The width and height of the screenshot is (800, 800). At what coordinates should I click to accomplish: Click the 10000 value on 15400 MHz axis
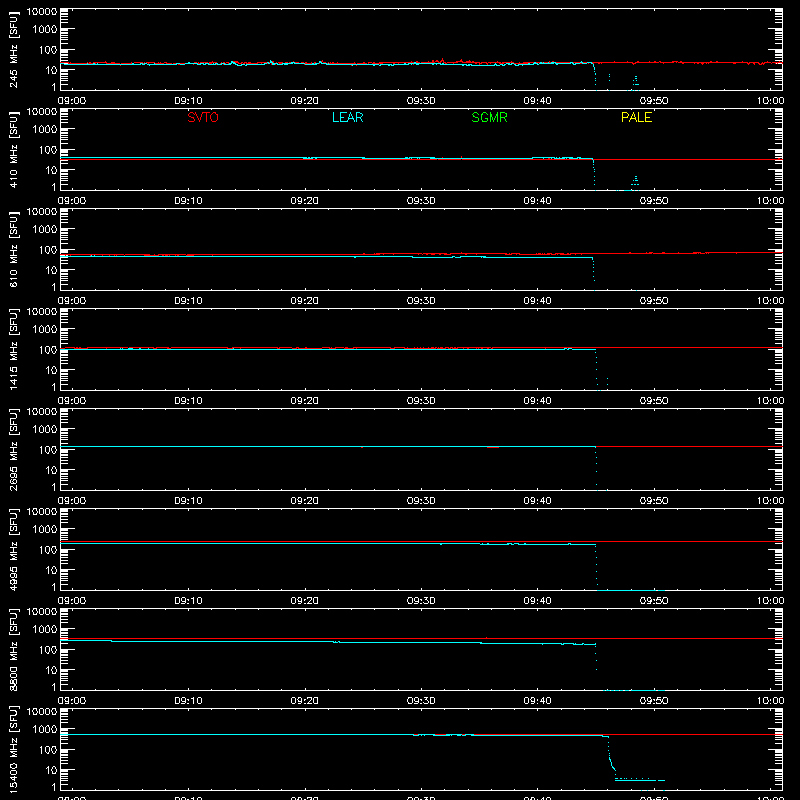pyautogui.click(x=42, y=712)
